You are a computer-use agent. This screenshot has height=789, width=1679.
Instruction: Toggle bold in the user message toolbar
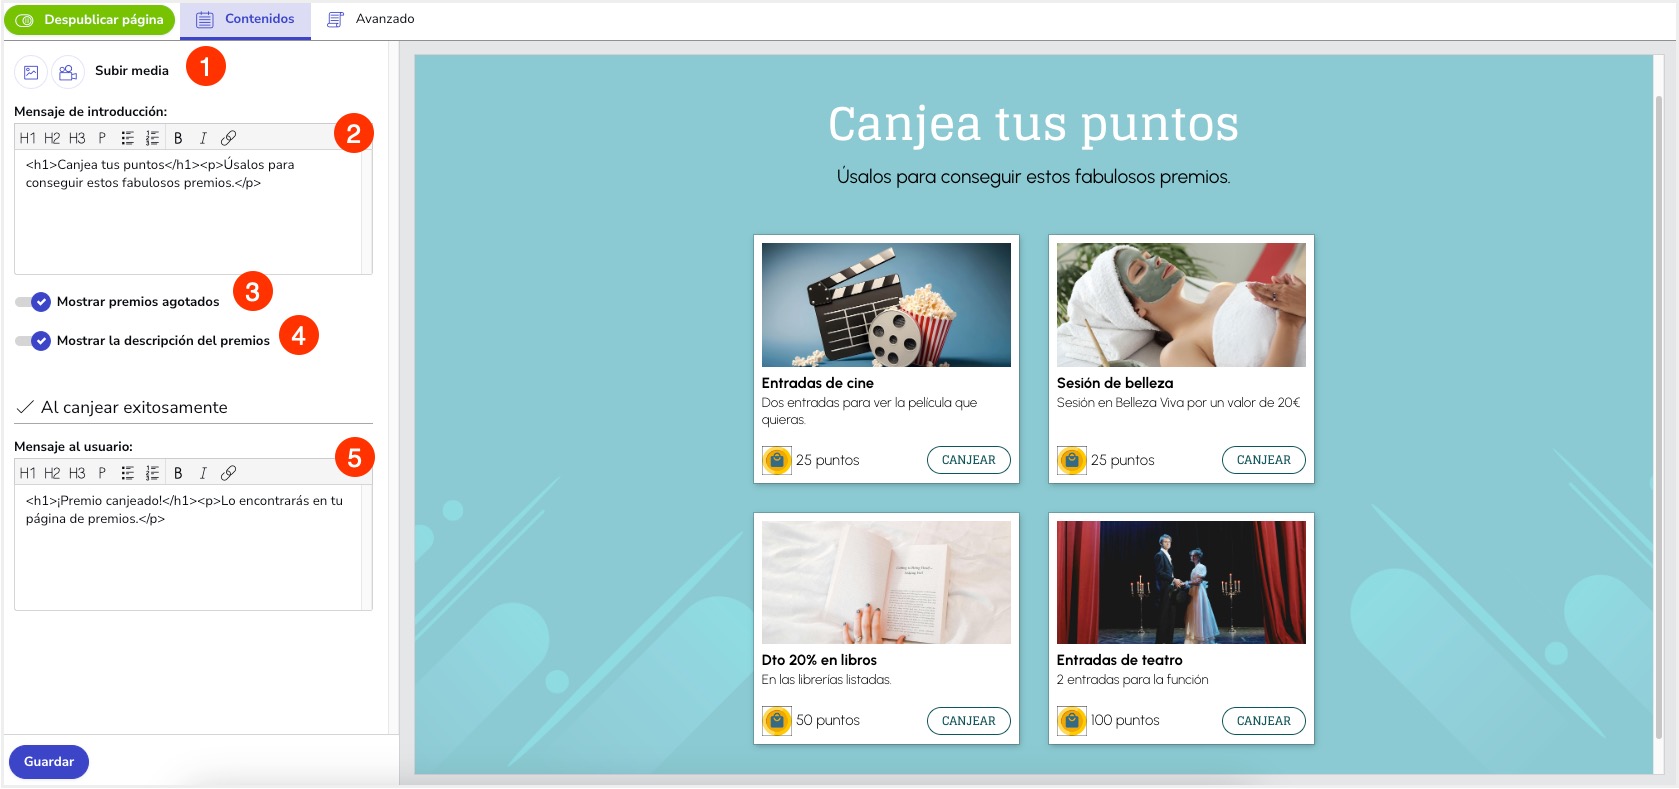click(178, 473)
